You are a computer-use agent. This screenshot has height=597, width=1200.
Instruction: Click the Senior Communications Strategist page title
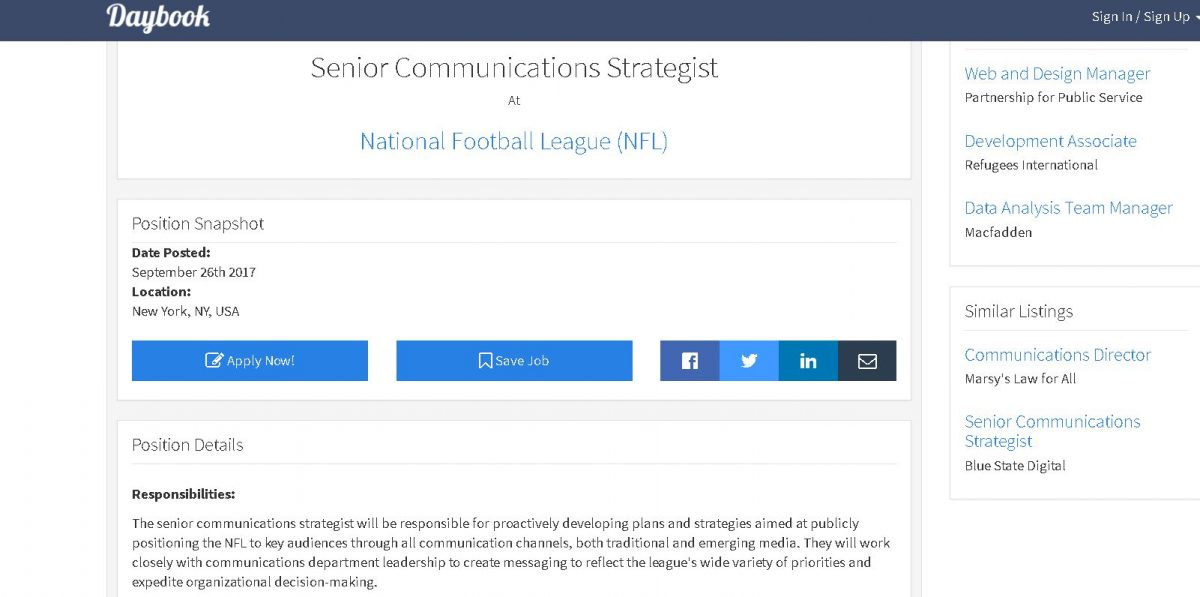click(x=514, y=68)
